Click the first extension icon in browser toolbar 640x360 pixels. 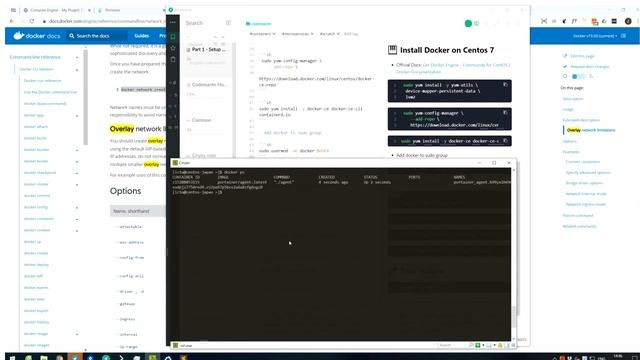(x=544, y=21)
